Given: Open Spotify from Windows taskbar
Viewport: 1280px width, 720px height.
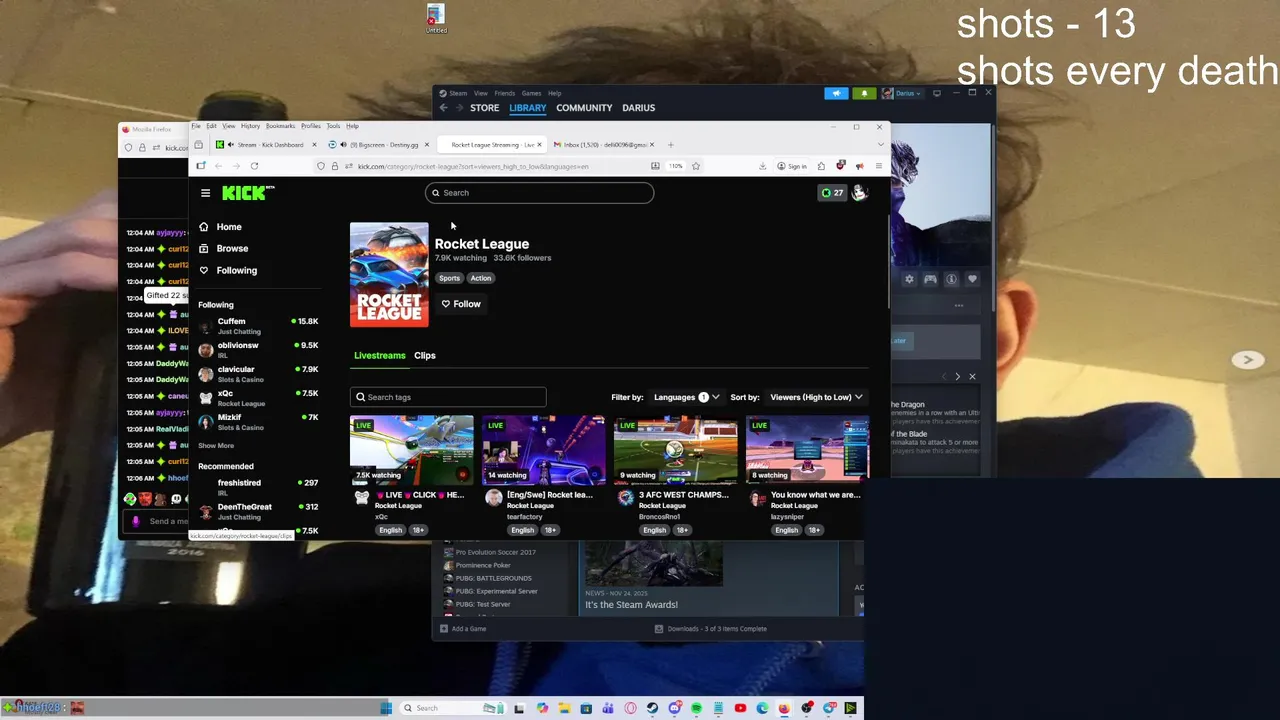Looking at the screenshot, I should tap(696, 708).
